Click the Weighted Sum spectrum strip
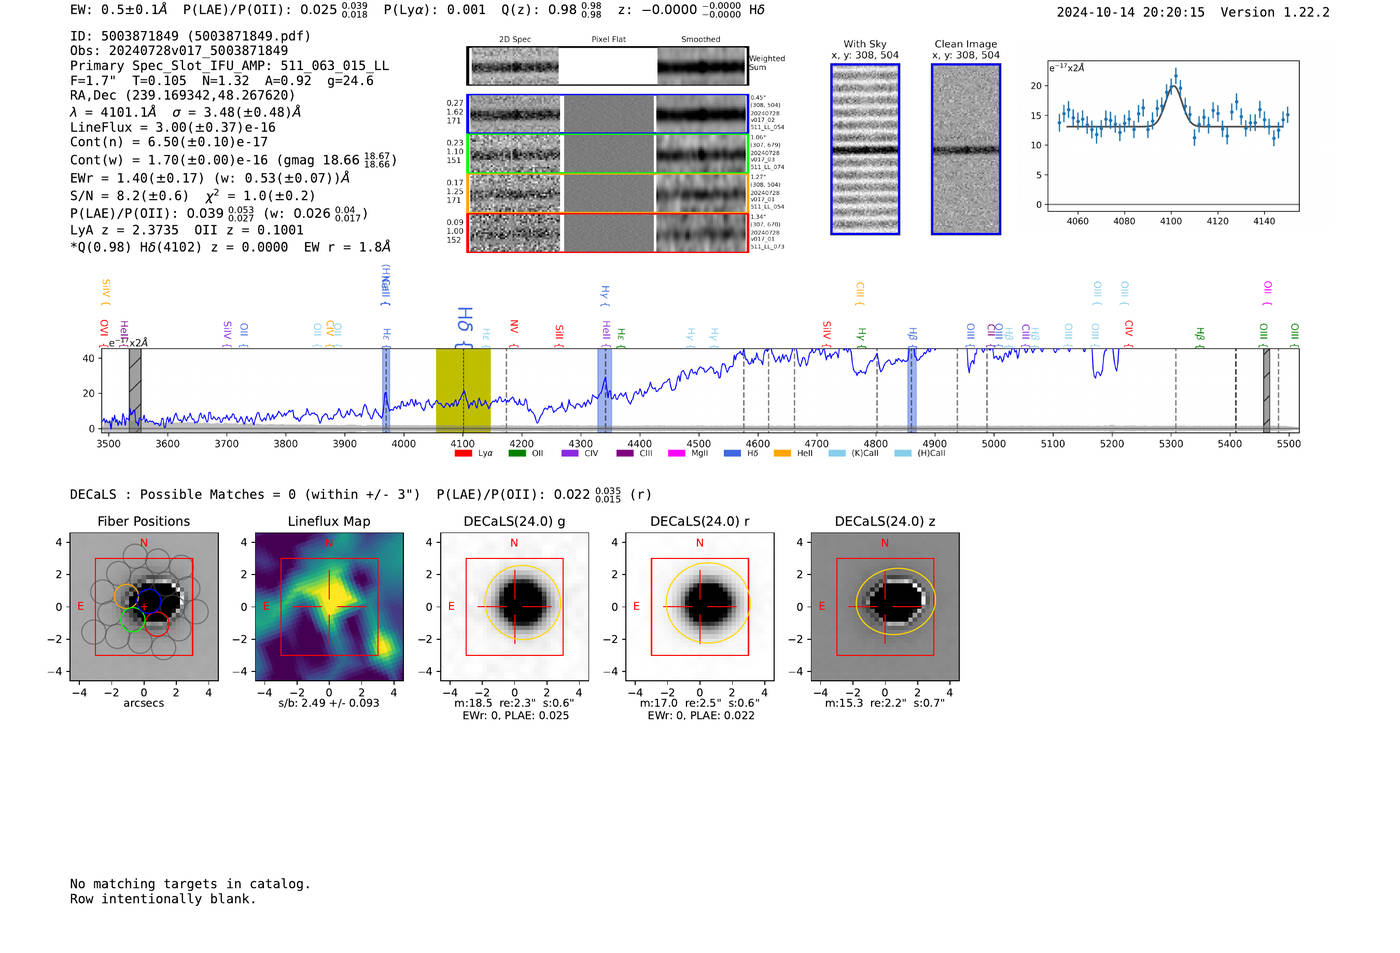The image size is (1400, 953). click(x=608, y=66)
